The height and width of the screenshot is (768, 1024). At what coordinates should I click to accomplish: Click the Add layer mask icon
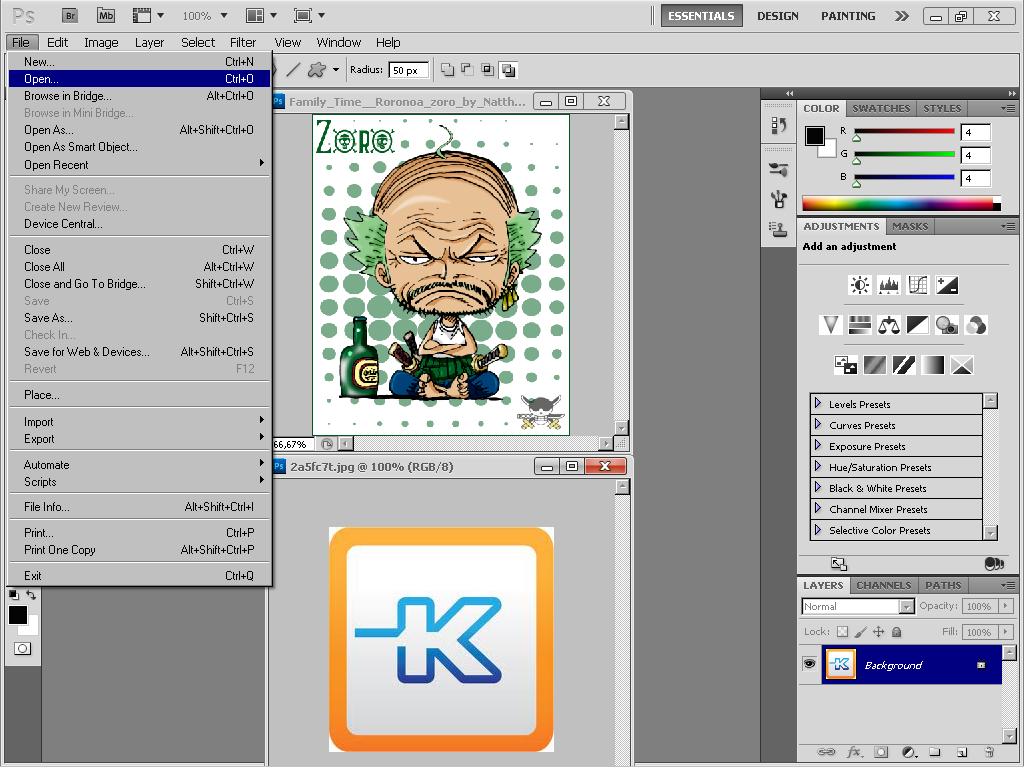[x=881, y=752]
